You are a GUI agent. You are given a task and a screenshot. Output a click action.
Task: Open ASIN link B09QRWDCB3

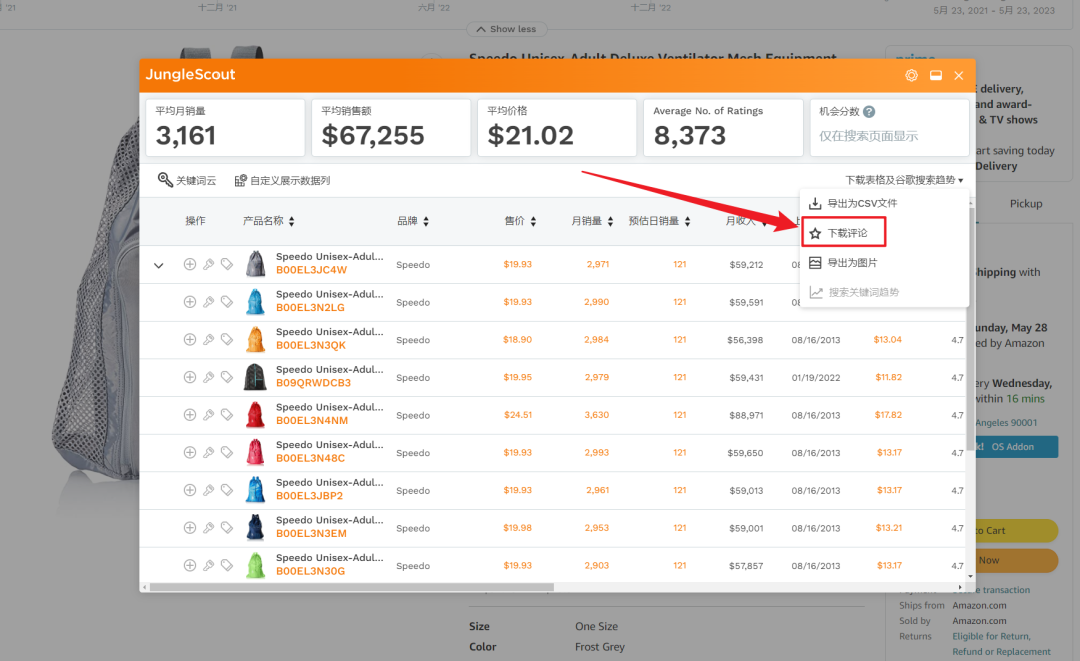pyautogui.click(x=313, y=383)
